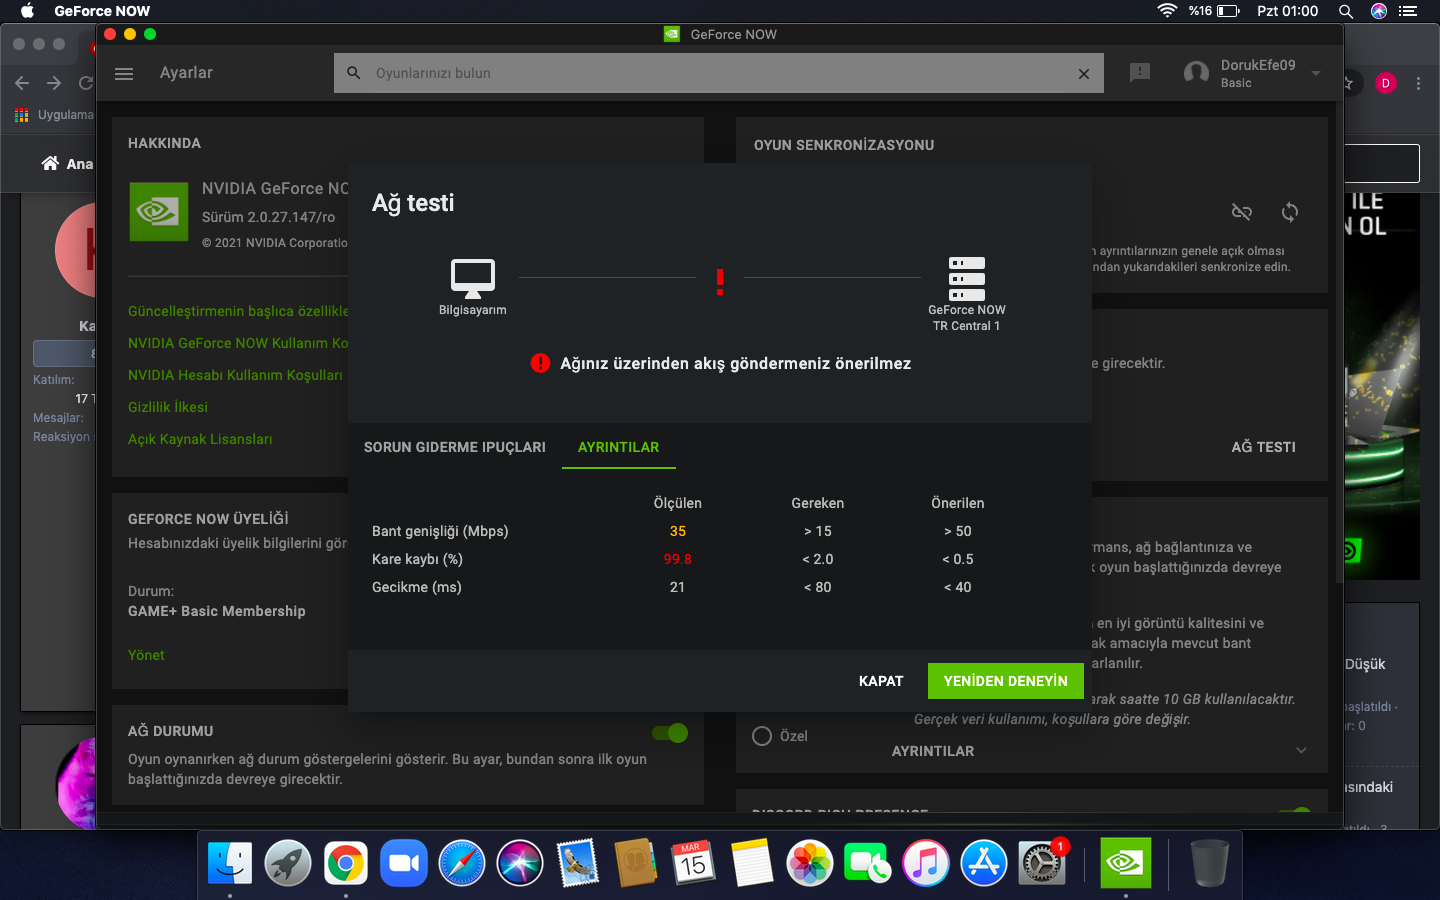Viewport: 1440px width, 900px height.
Task: Launch Safari from the Dock
Action: pyautogui.click(x=462, y=862)
